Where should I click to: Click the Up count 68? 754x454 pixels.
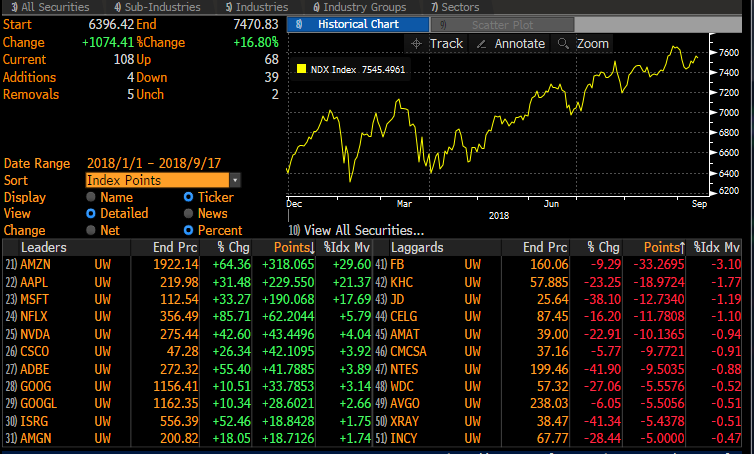pyautogui.click(x=271, y=59)
